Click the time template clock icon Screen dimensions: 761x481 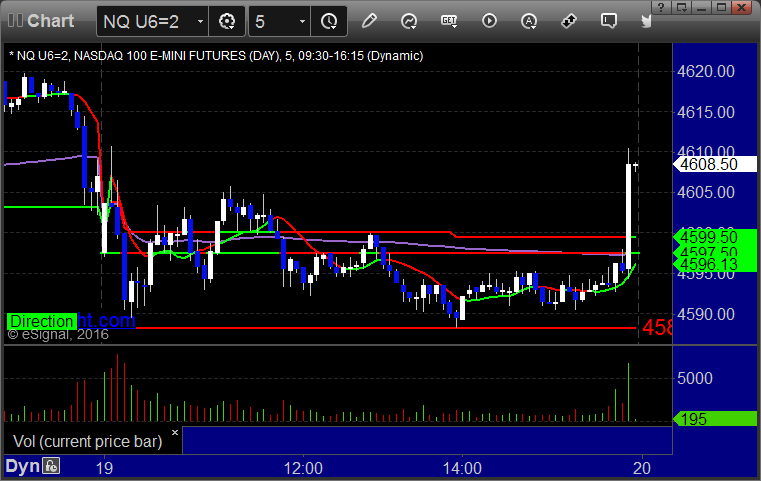pos(329,21)
